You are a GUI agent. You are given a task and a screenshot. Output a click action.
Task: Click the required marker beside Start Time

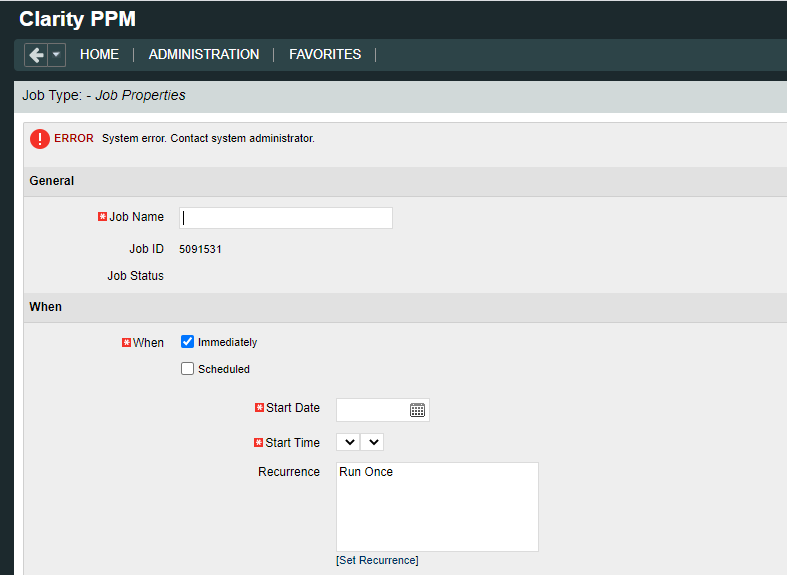[259, 443]
